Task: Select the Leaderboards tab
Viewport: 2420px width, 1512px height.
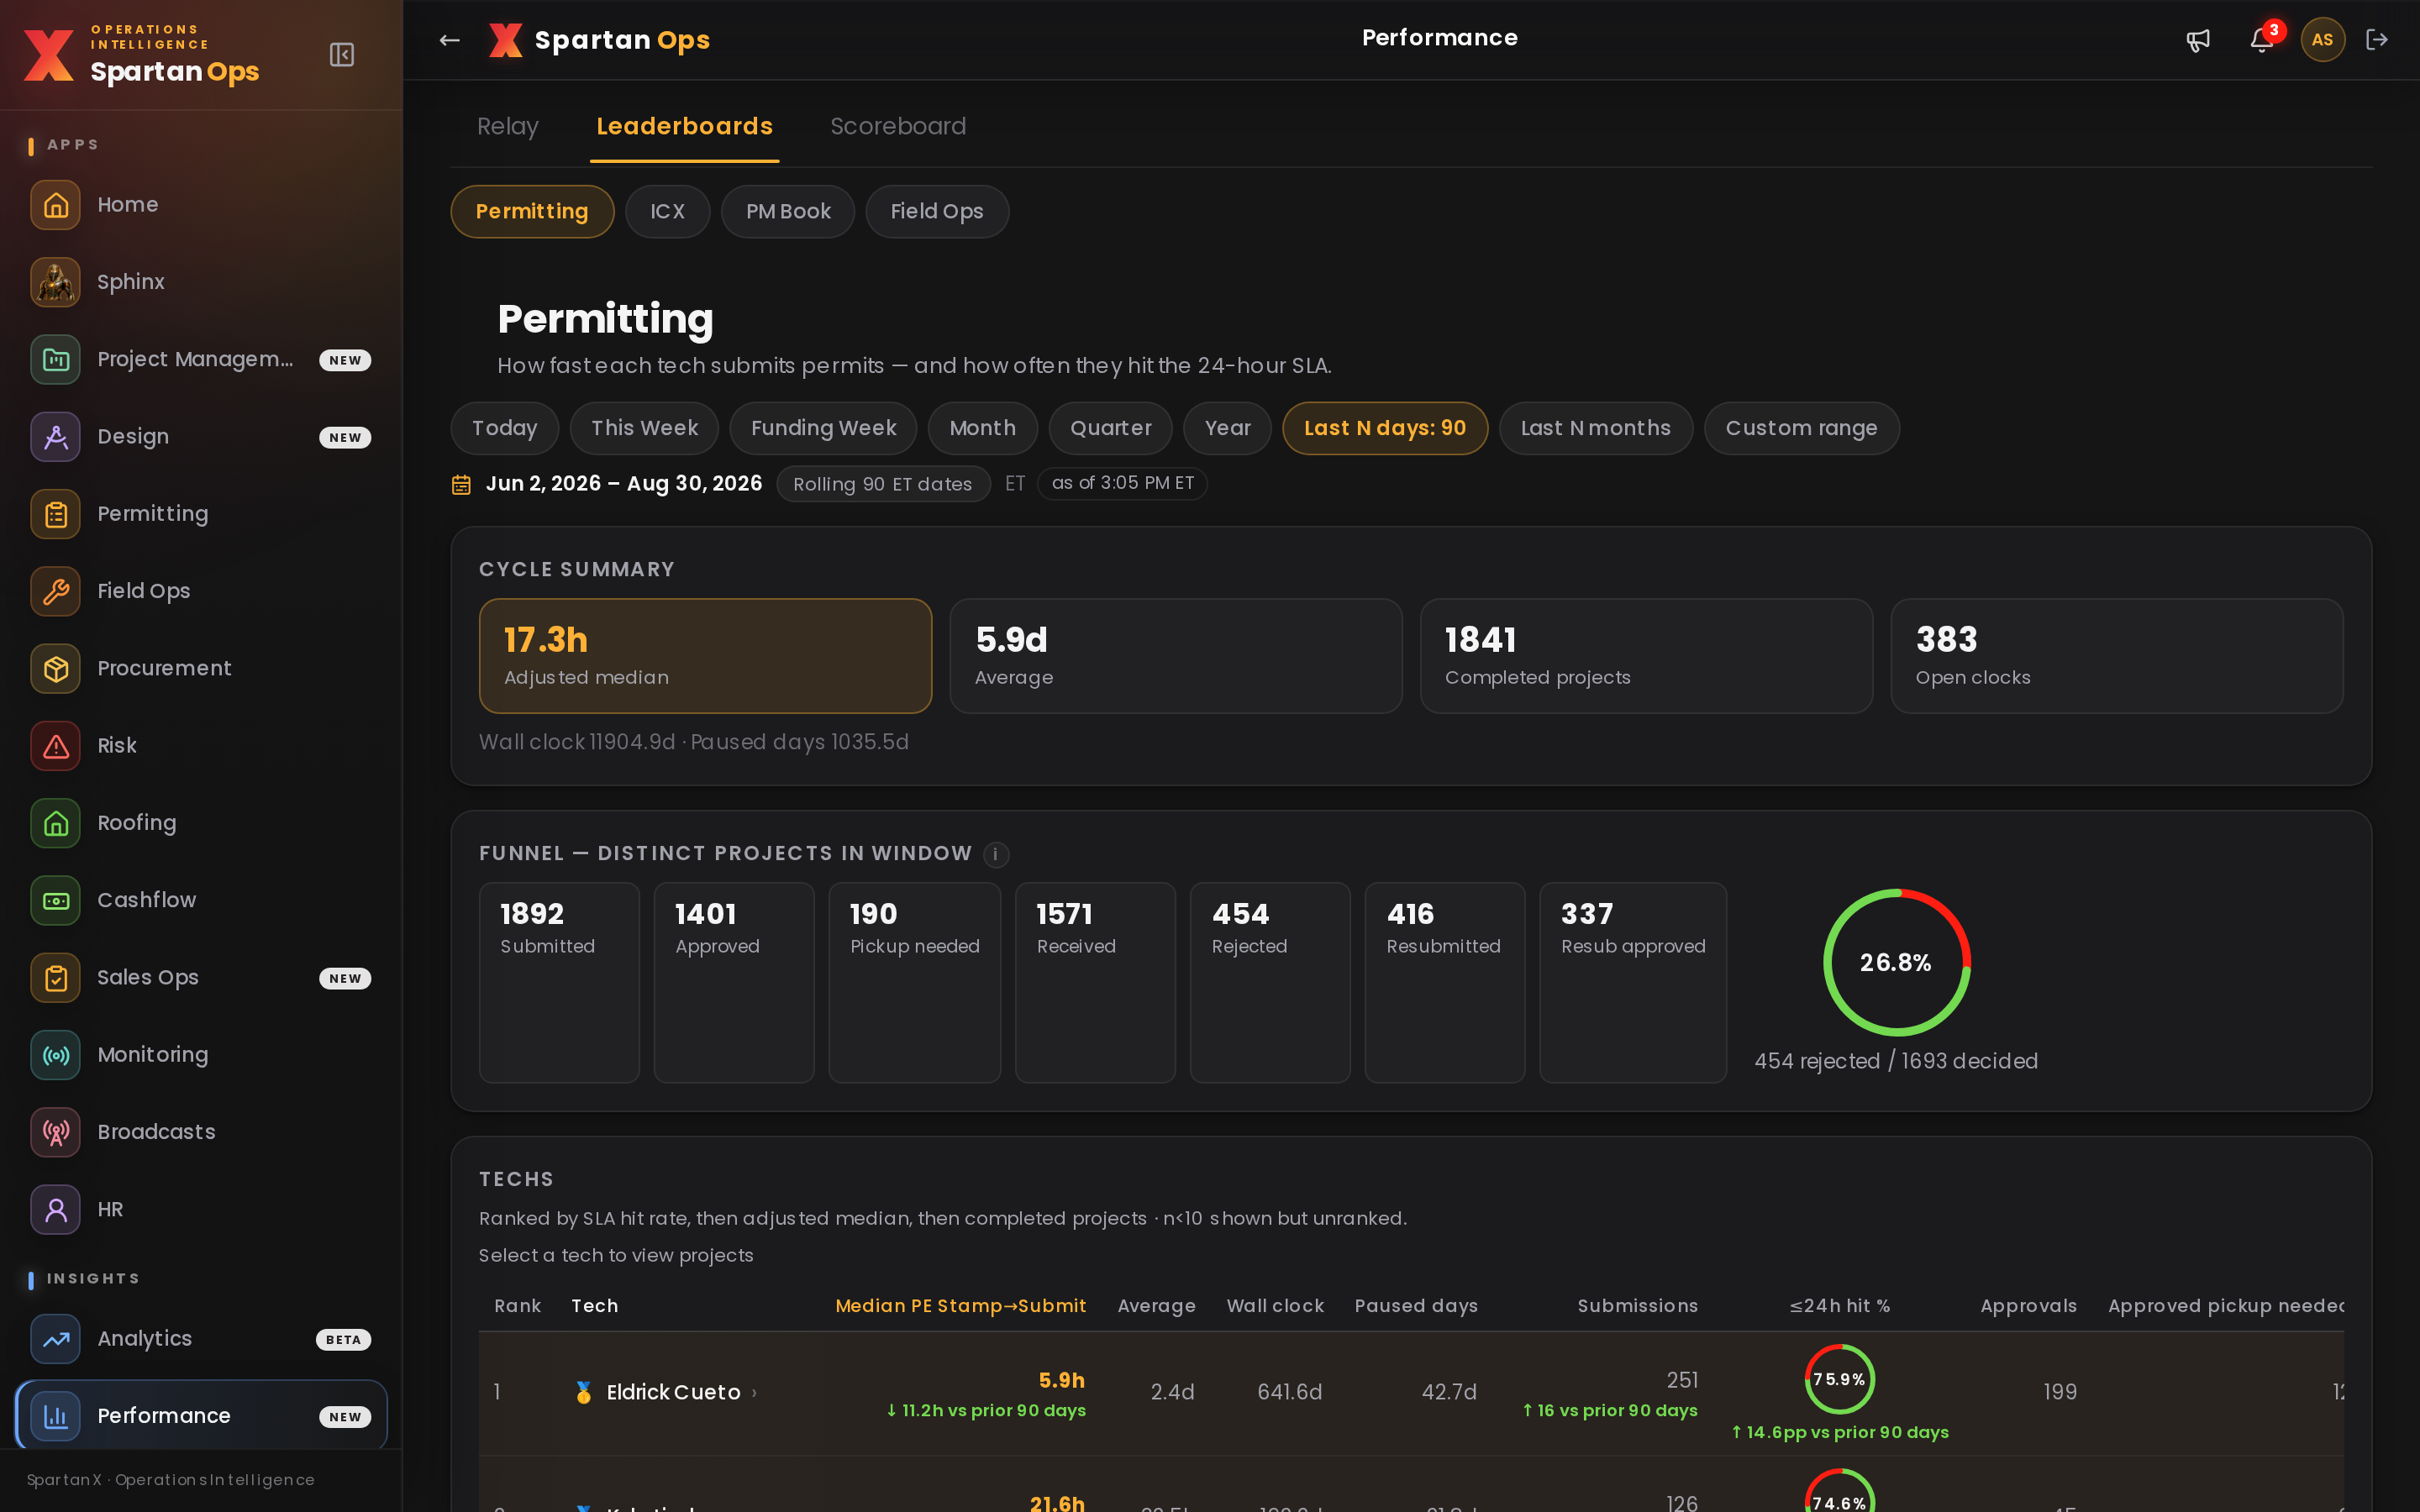Action: pyautogui.click(x=684, y=126)
